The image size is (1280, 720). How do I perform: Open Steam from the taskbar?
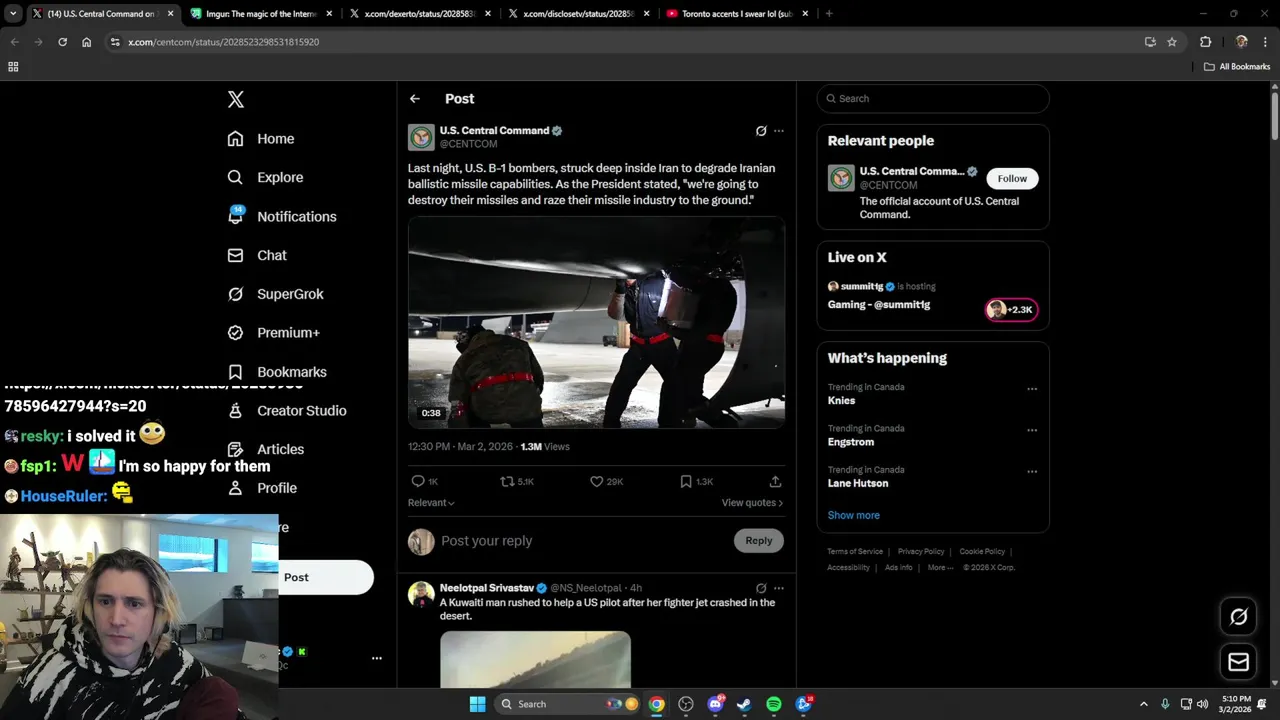point(744,704)
